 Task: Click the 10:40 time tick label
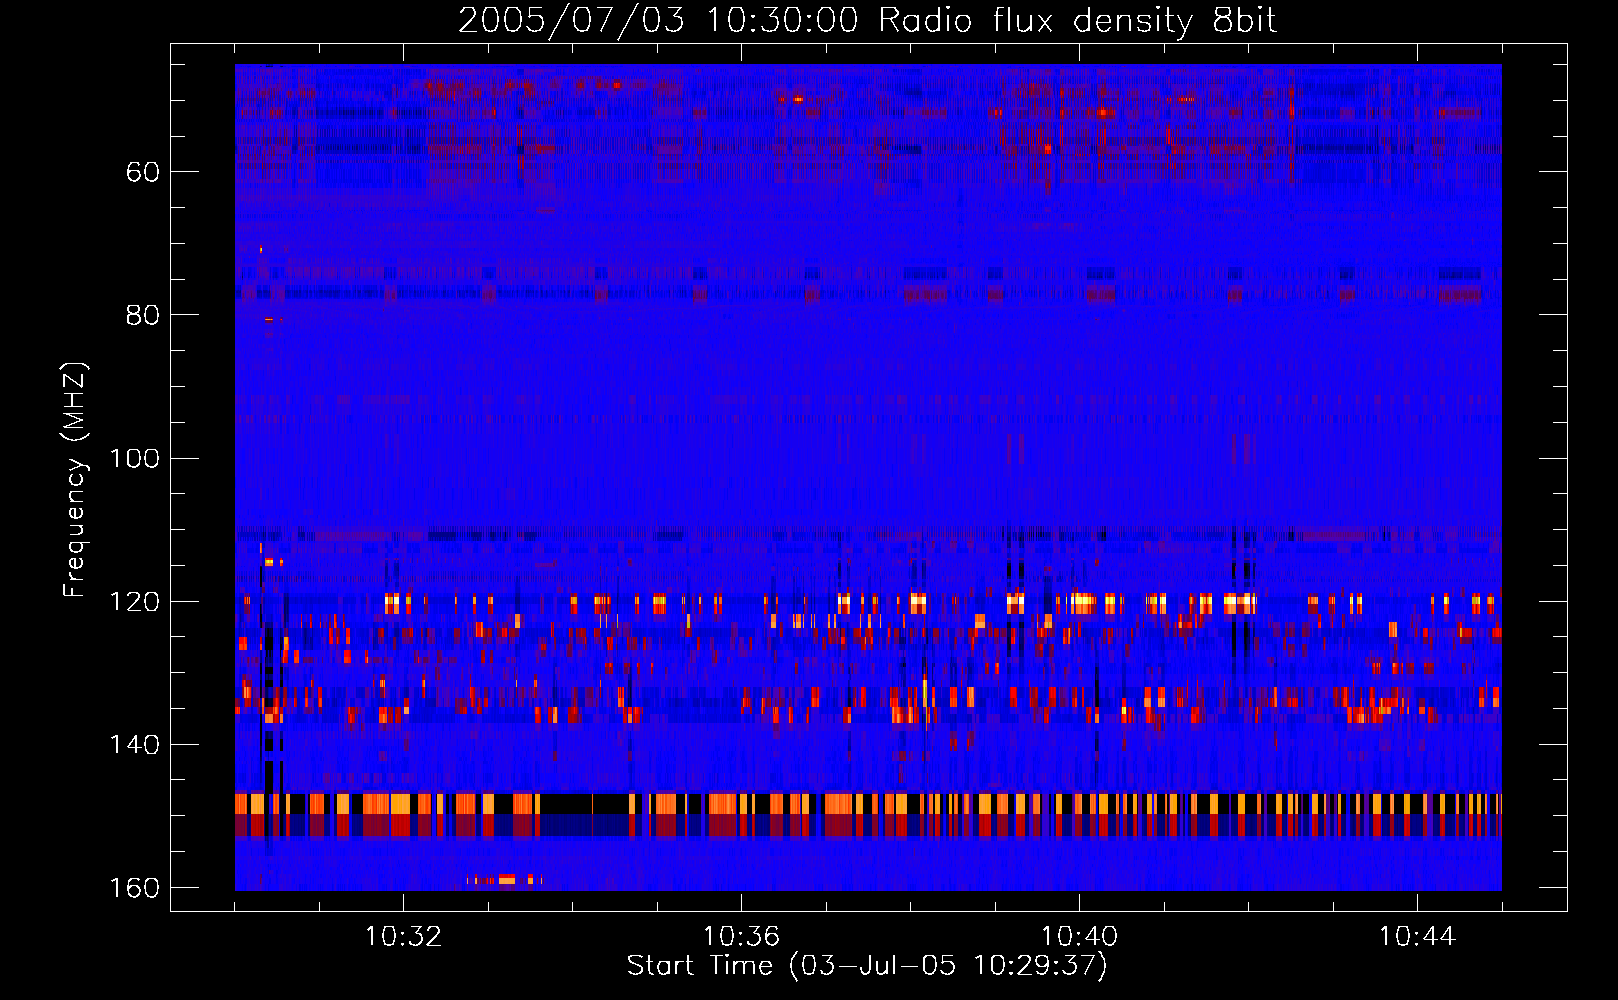(x=1079, y=937)
